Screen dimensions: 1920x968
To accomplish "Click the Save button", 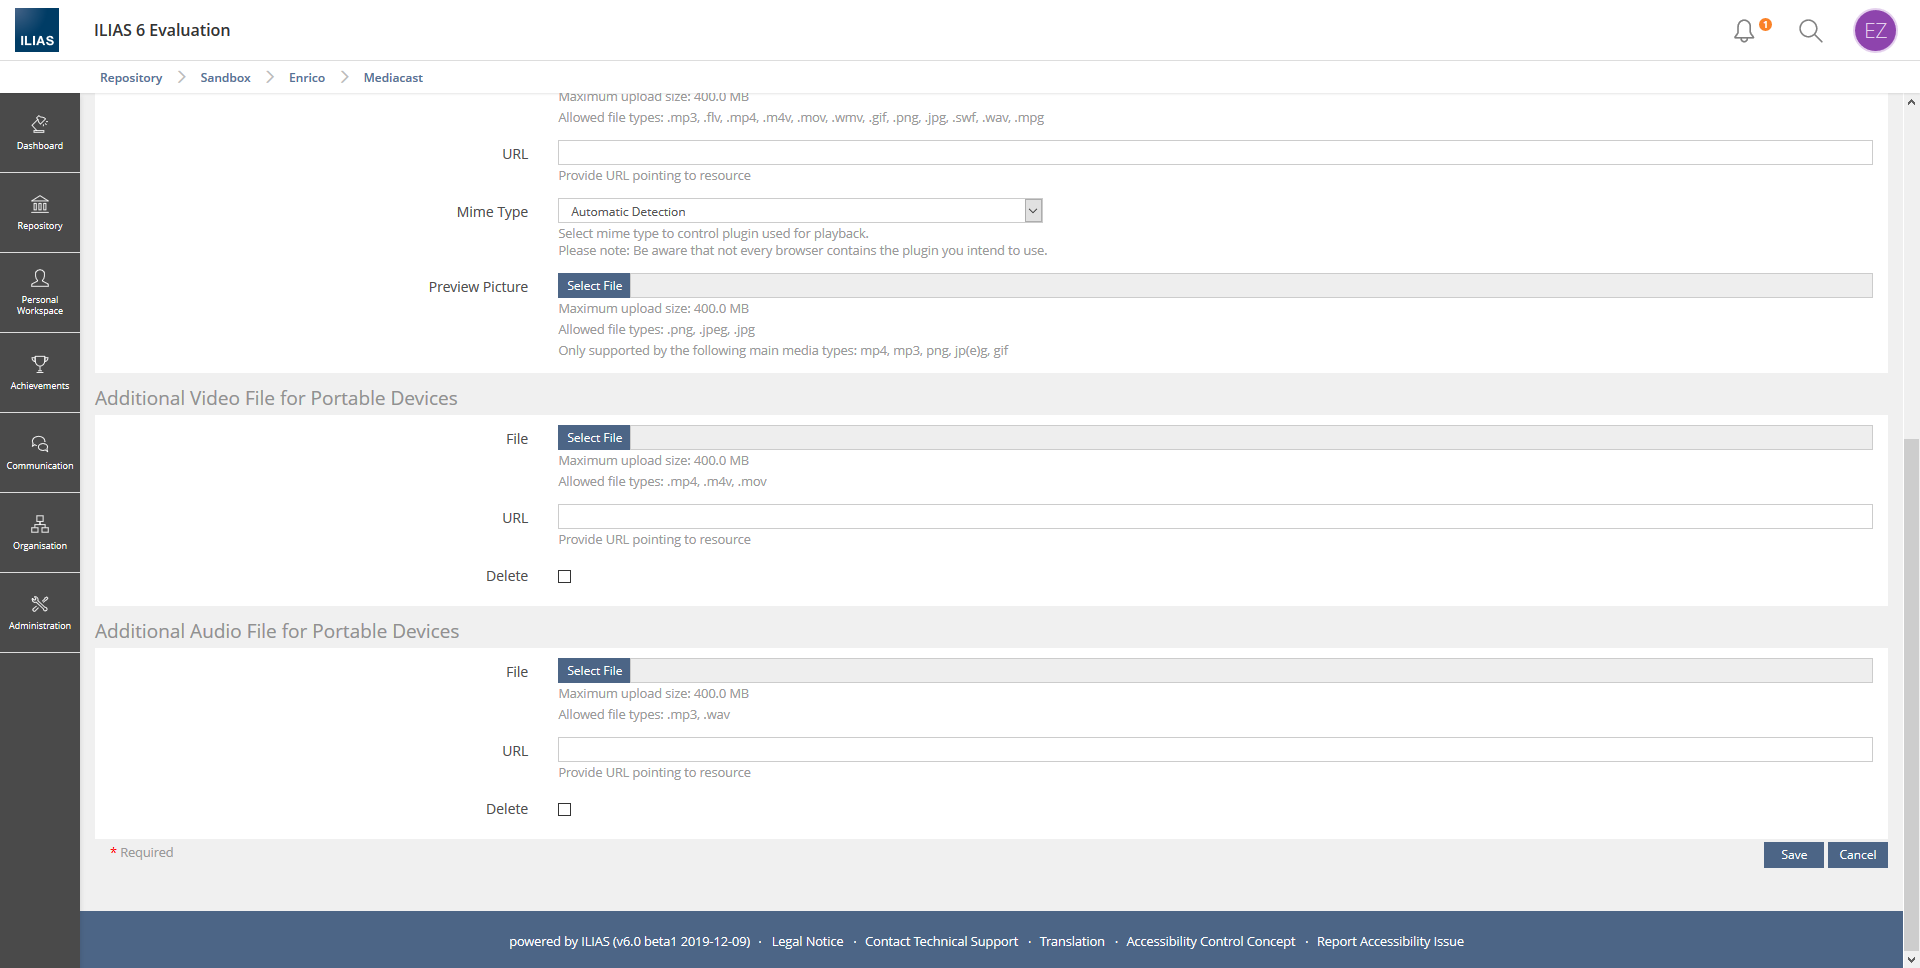I will [x=1793, y=855].
